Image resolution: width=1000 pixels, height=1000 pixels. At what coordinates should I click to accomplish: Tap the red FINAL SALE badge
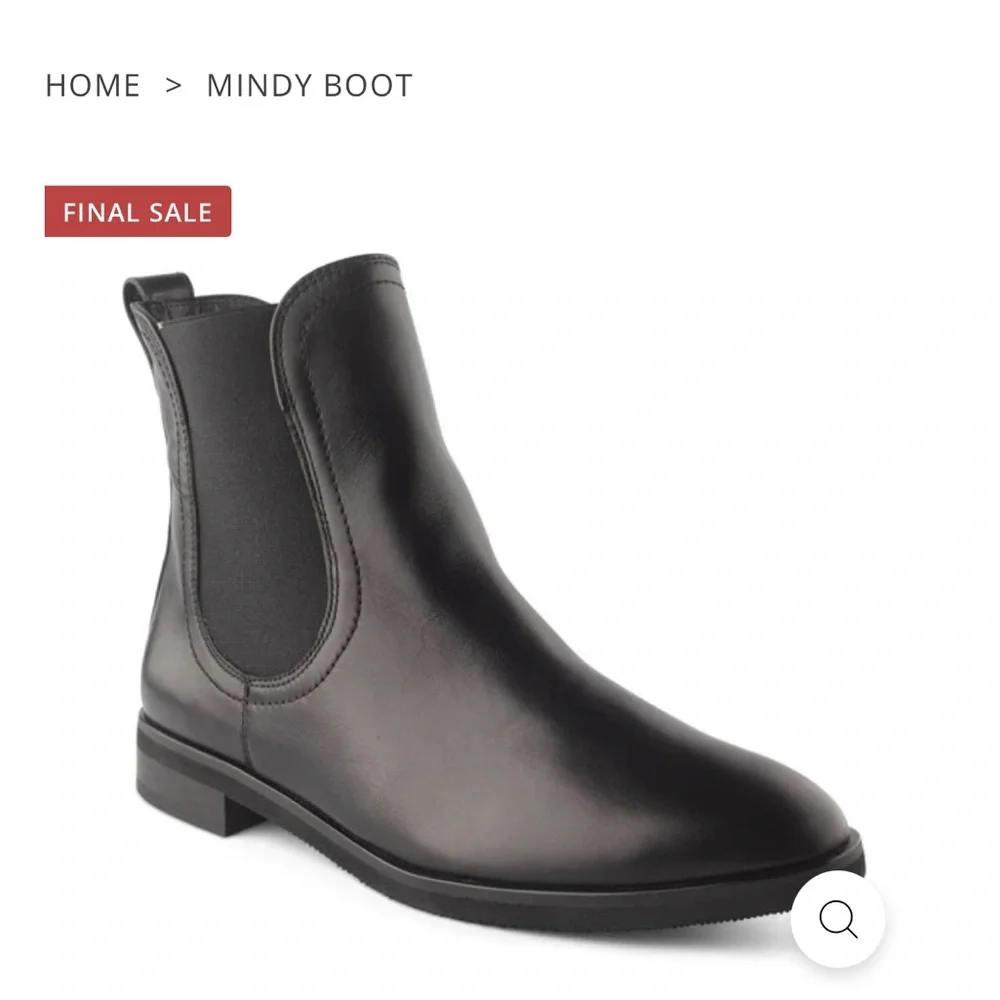[x=138, y=211]
